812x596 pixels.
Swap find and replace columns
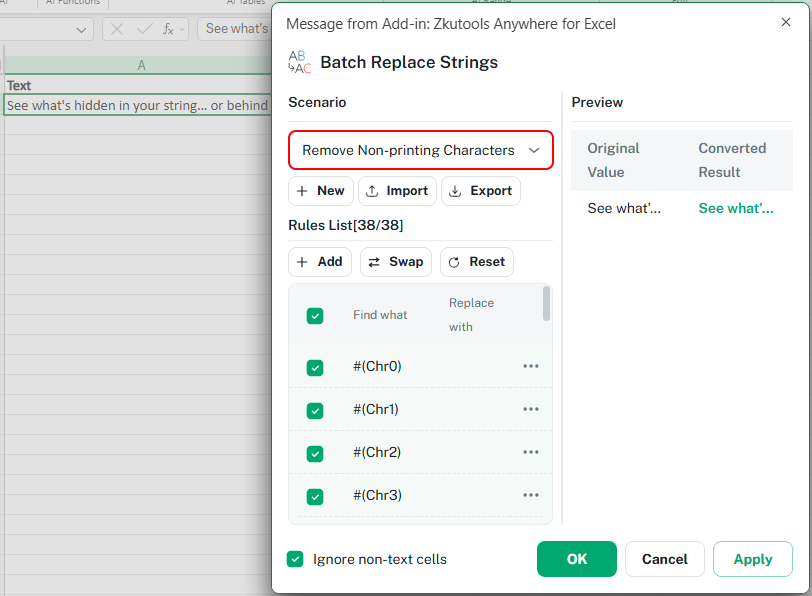tap(396, 262)
